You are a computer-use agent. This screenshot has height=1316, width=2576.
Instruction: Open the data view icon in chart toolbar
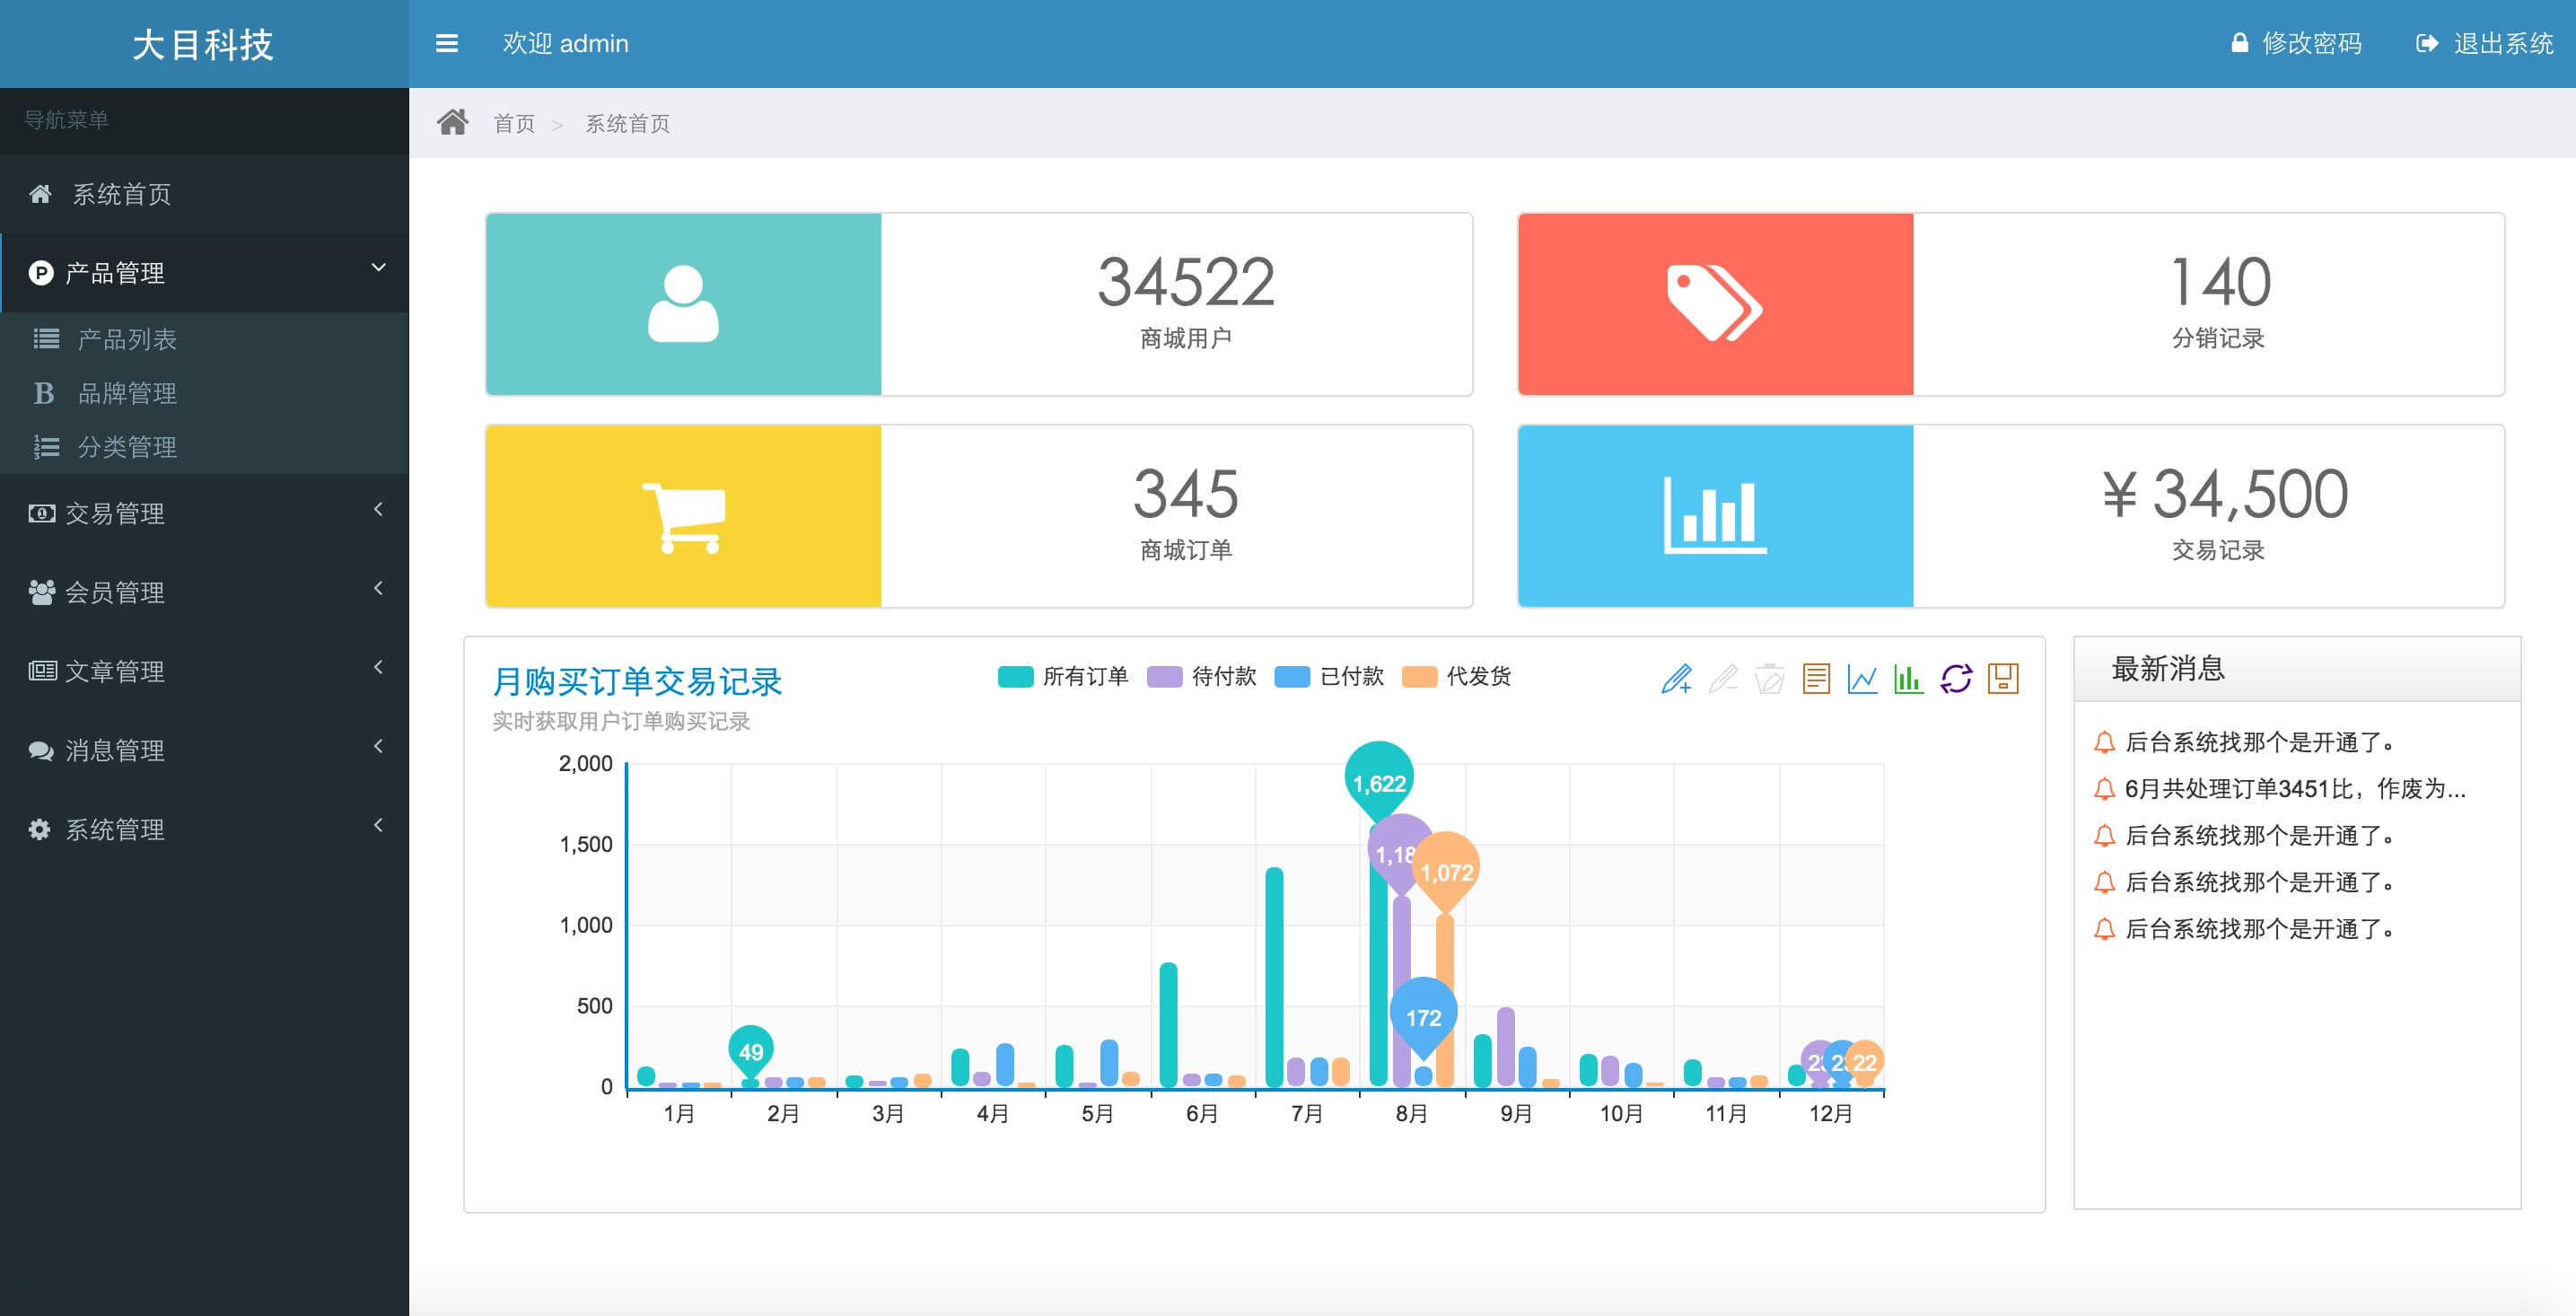click(x=1816, y=679)
